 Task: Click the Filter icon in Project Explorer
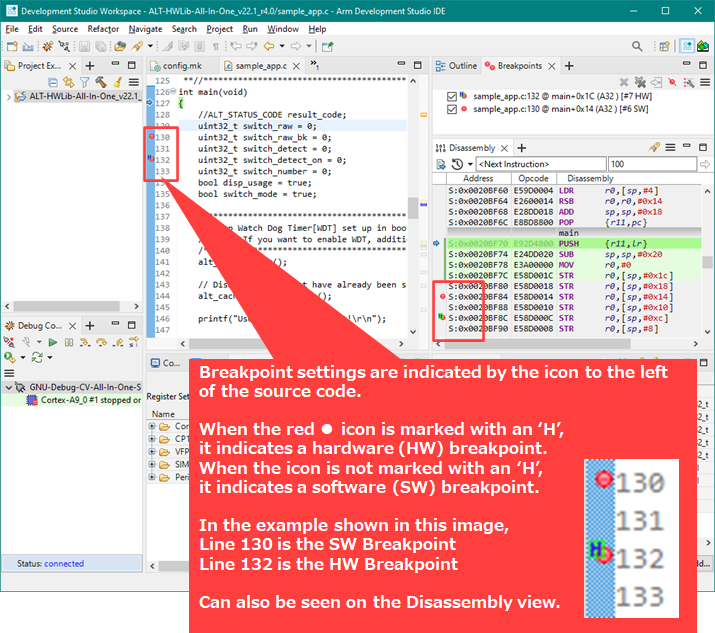(86, 82)
